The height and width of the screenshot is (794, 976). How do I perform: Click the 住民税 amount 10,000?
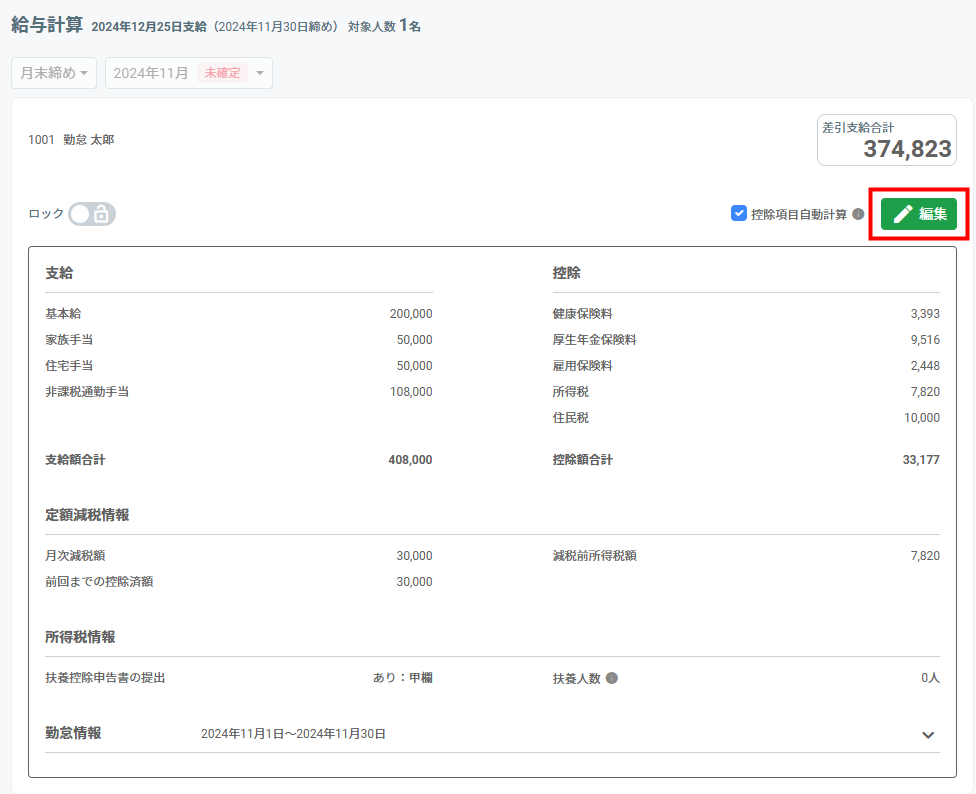922,418
